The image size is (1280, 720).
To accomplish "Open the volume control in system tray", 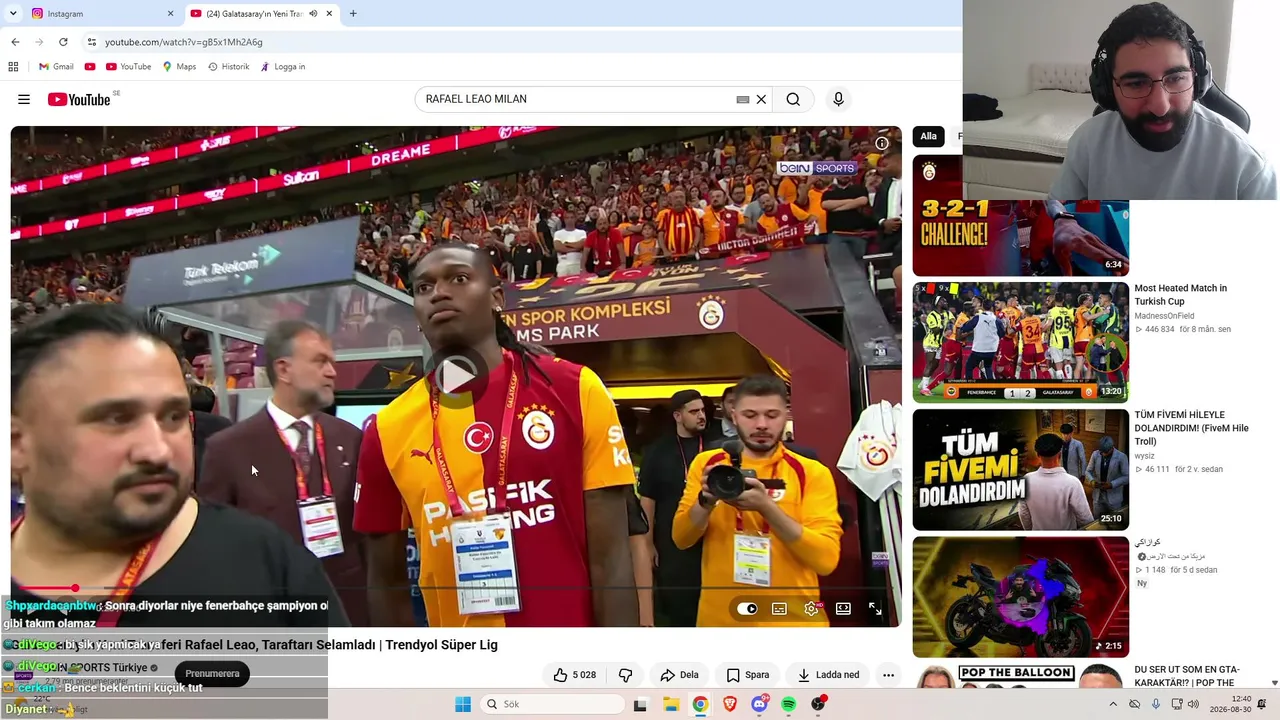I will click(1193, 704).
